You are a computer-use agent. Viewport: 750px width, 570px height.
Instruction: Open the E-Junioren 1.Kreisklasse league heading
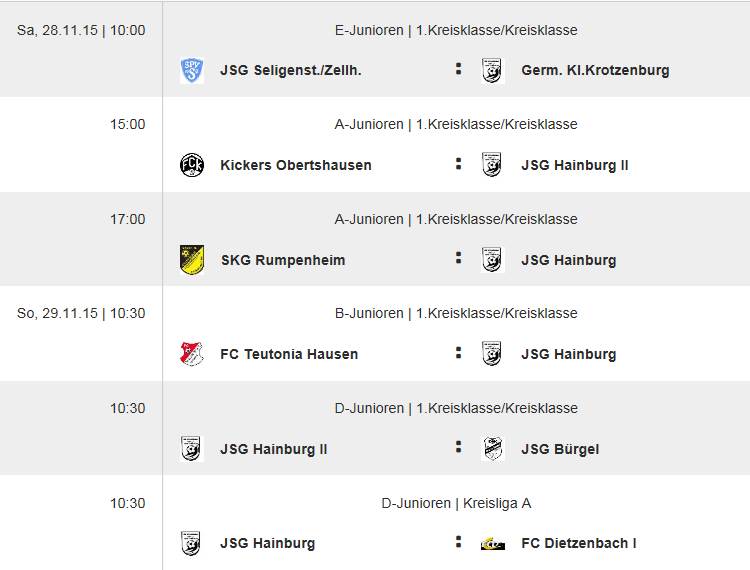tap(456, 30)
